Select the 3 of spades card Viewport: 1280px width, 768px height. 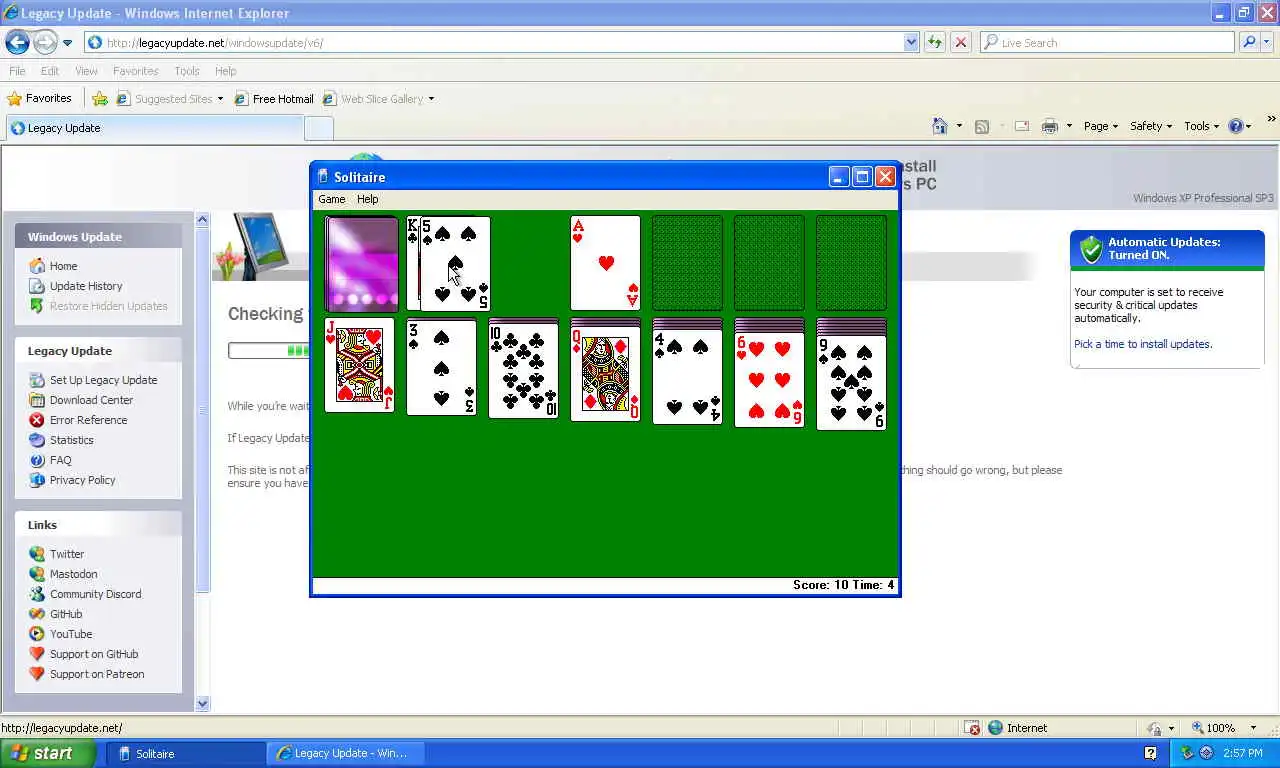[441, 367]
